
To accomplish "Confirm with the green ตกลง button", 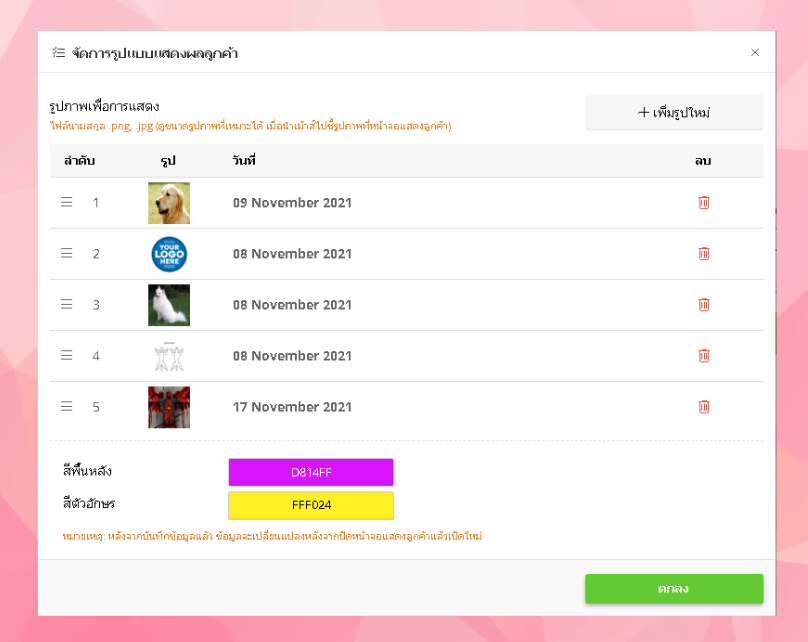I will point(674,588).
